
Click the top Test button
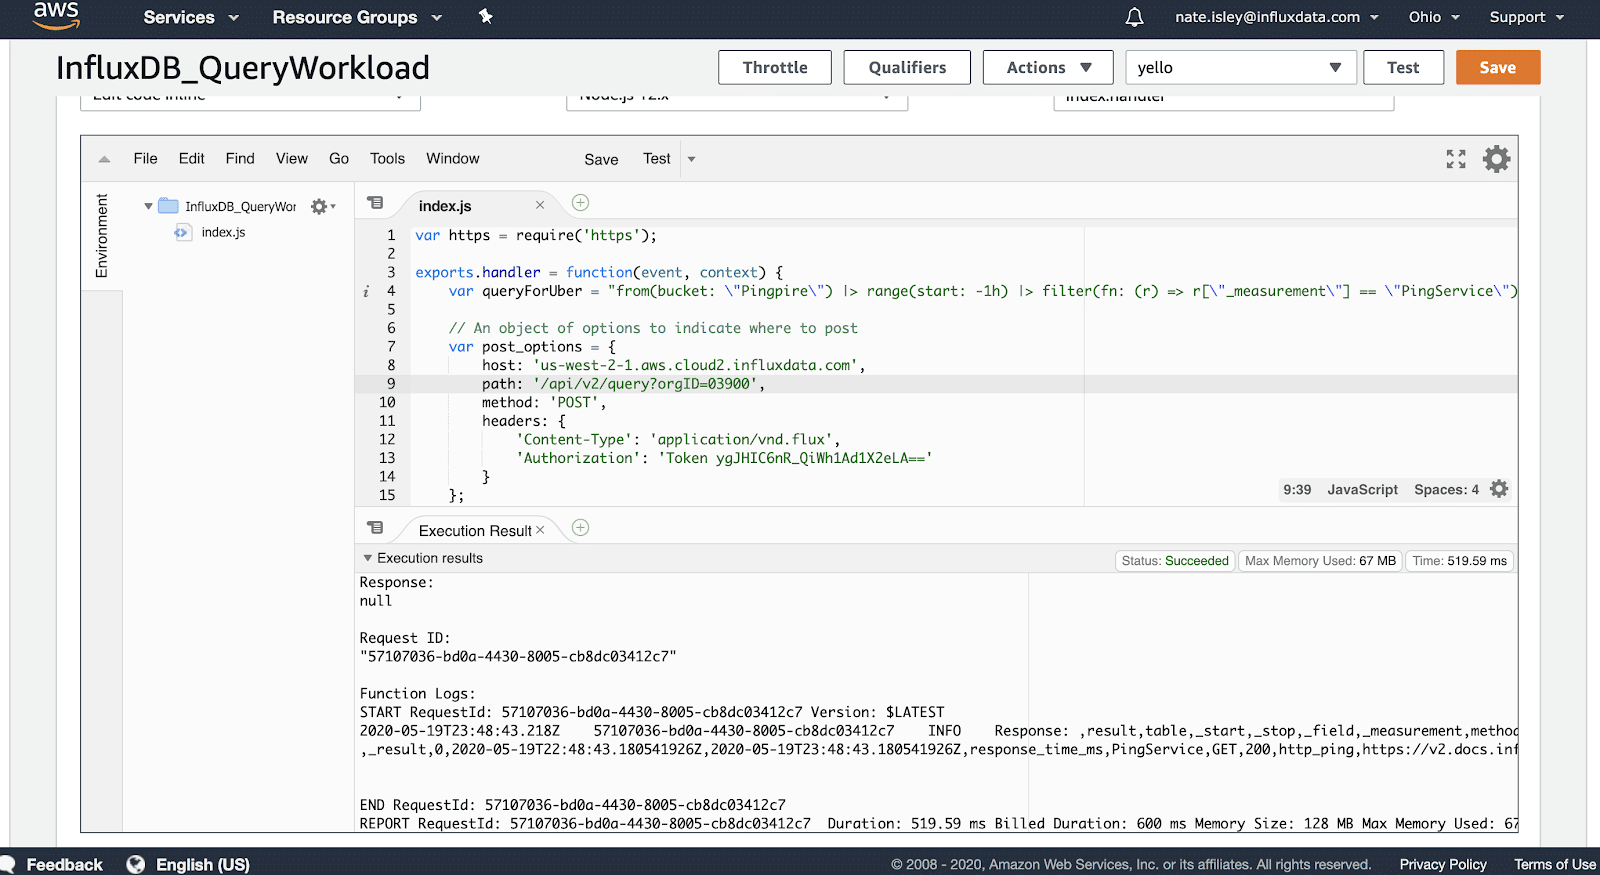[x=1403, y=67]
